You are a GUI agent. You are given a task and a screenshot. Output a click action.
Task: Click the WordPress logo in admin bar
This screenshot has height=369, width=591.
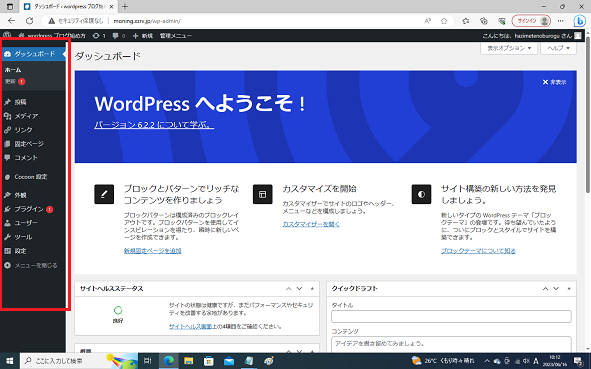[7, 35]
